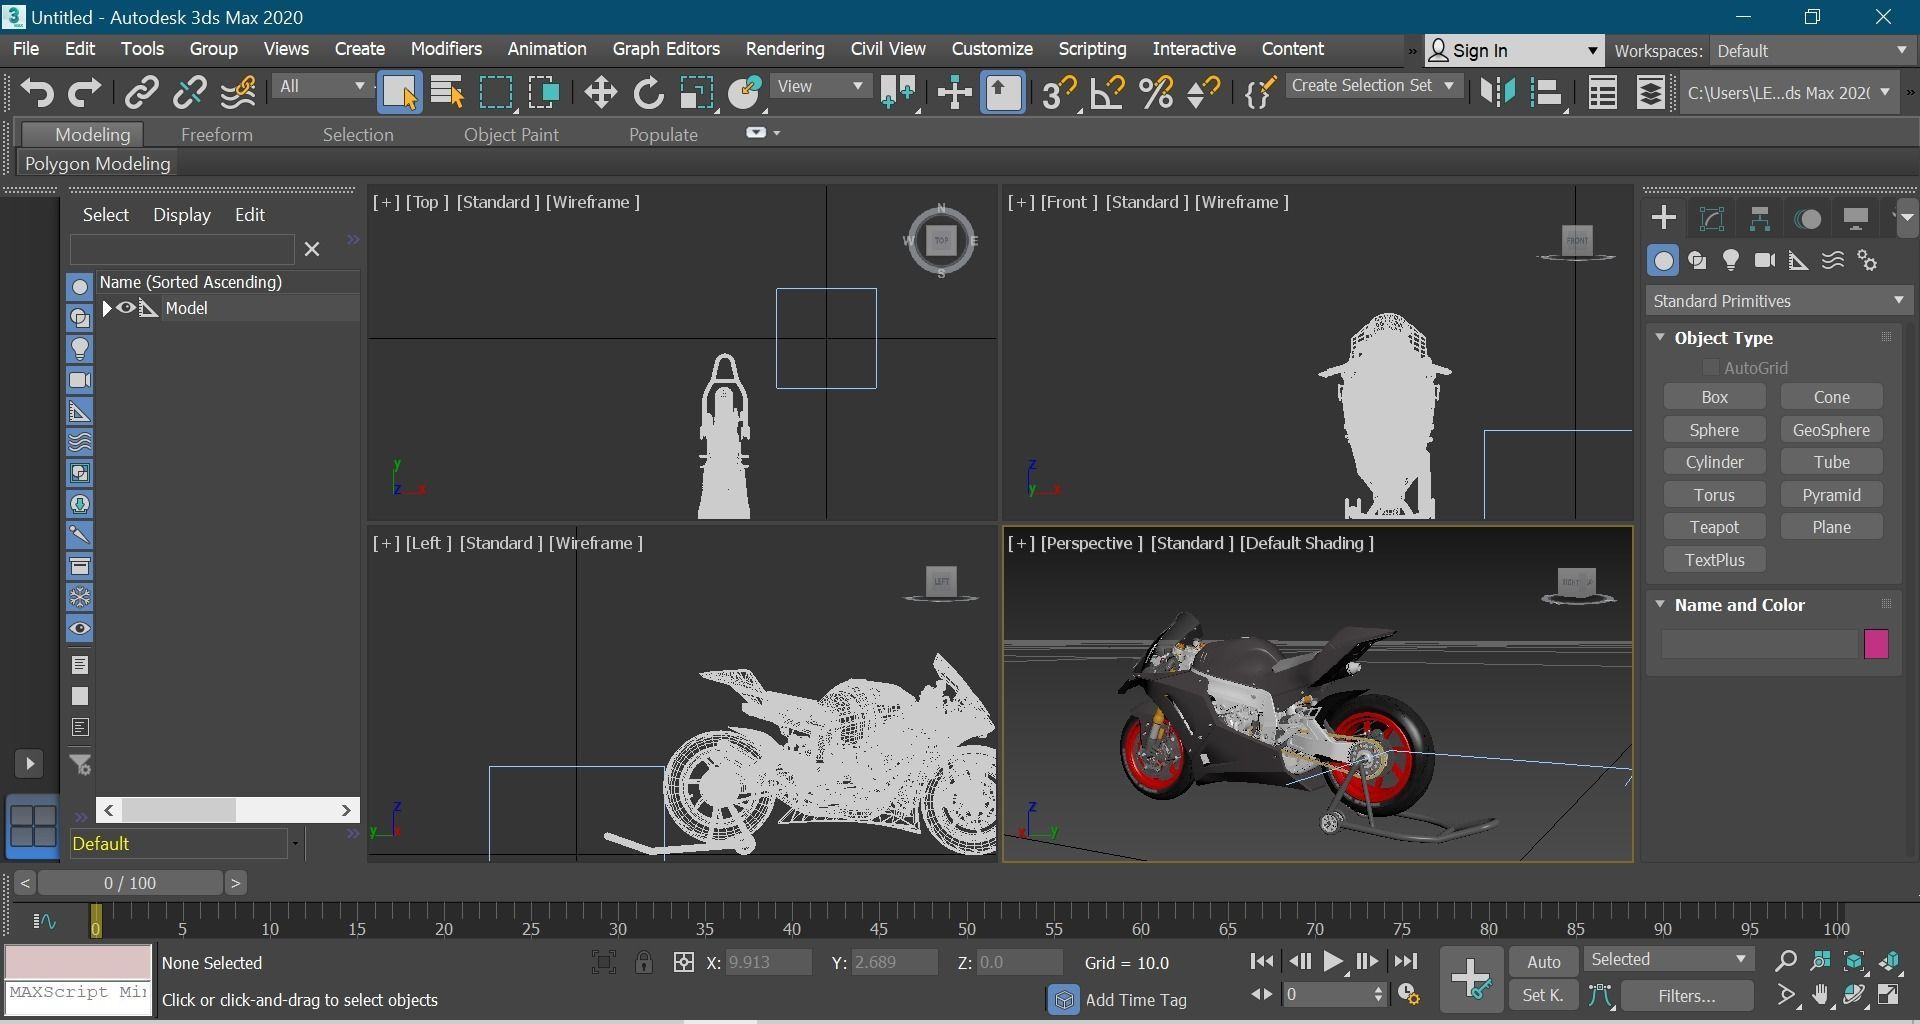Toggle visibility eye of Model
This screenshot has width=1920, height=1024.
[127, 308]
